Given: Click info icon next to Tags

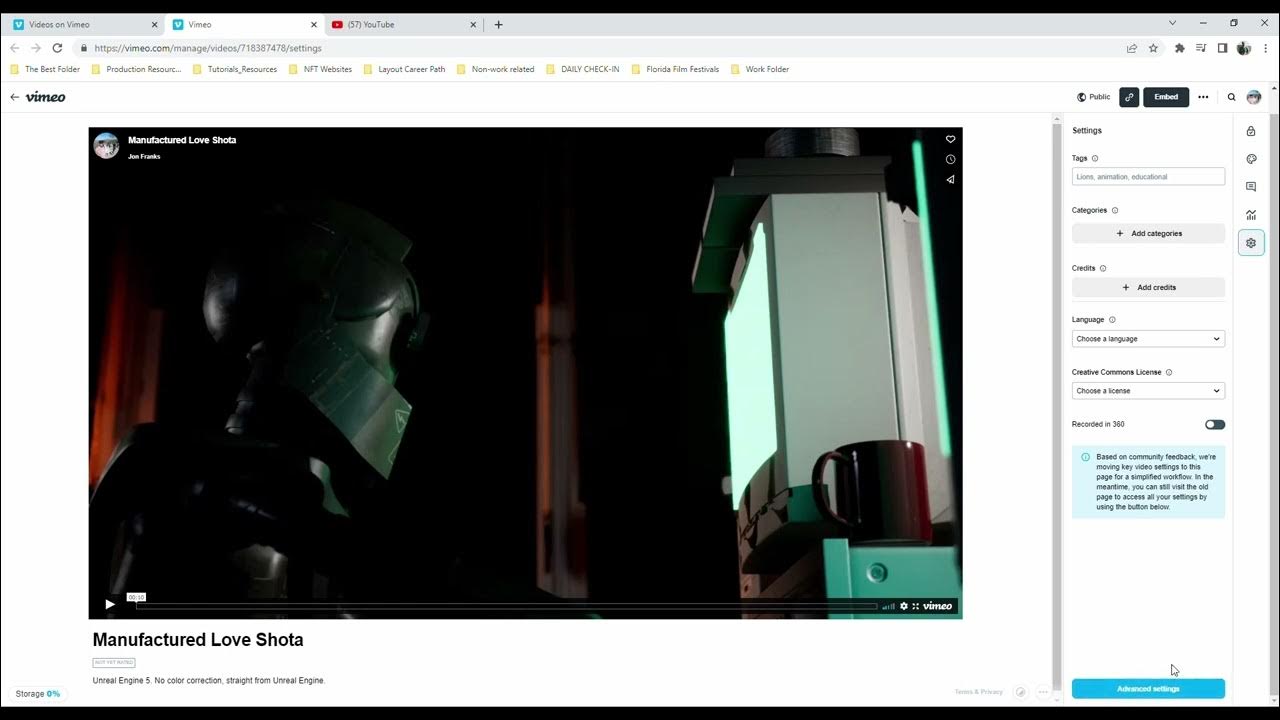Looking at the screenshot, I should pyautogui.click(x=1095, y=158).
